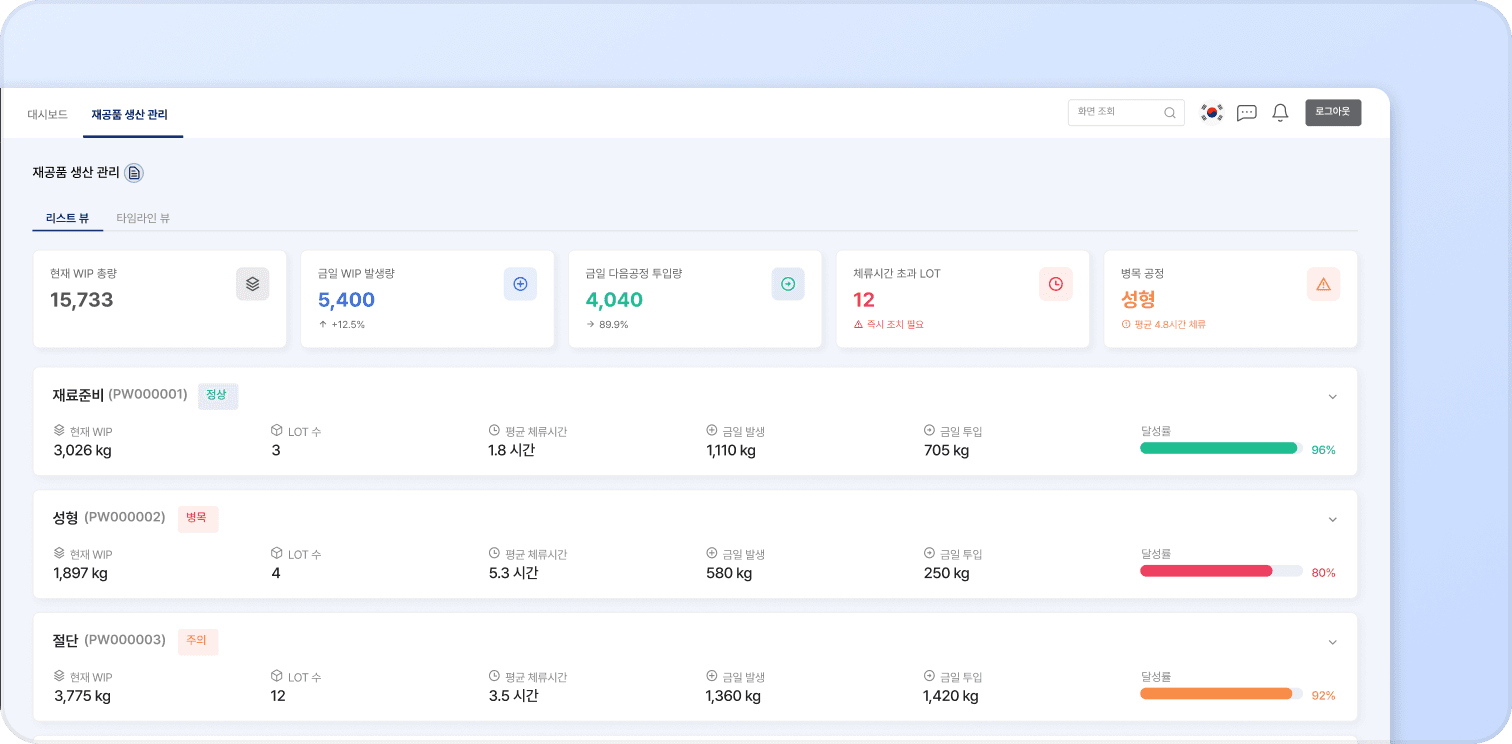Image resolution: width=1512 pixels, height=744 pixels.
Task: Click the 3,026 kg 현재 WIP value
Action: 82,451
